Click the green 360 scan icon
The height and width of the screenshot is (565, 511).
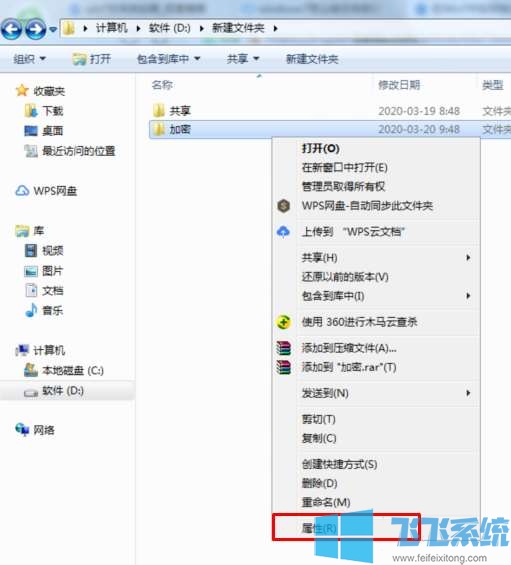pyautogui.click(x=284, y=322)
